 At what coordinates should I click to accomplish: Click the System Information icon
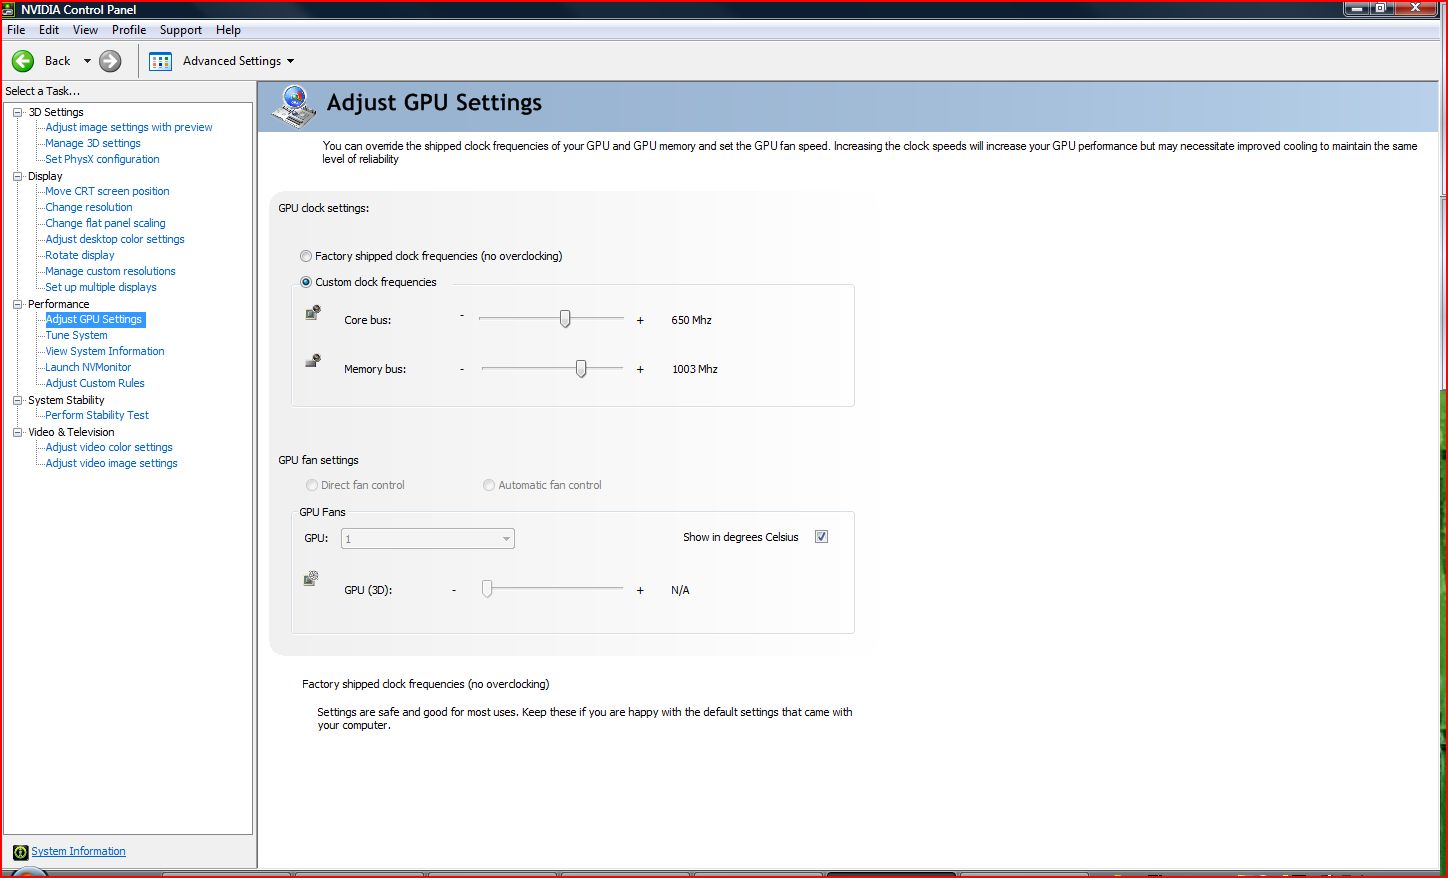[20, 852]
